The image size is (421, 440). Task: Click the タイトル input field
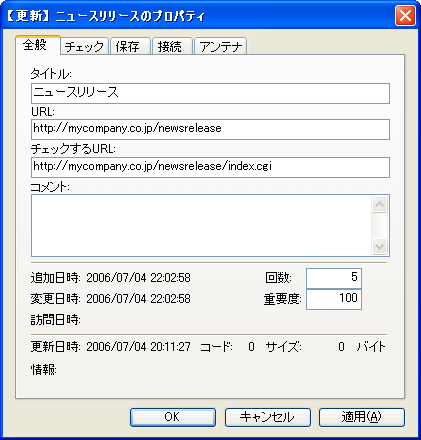(x=210, y=93)
